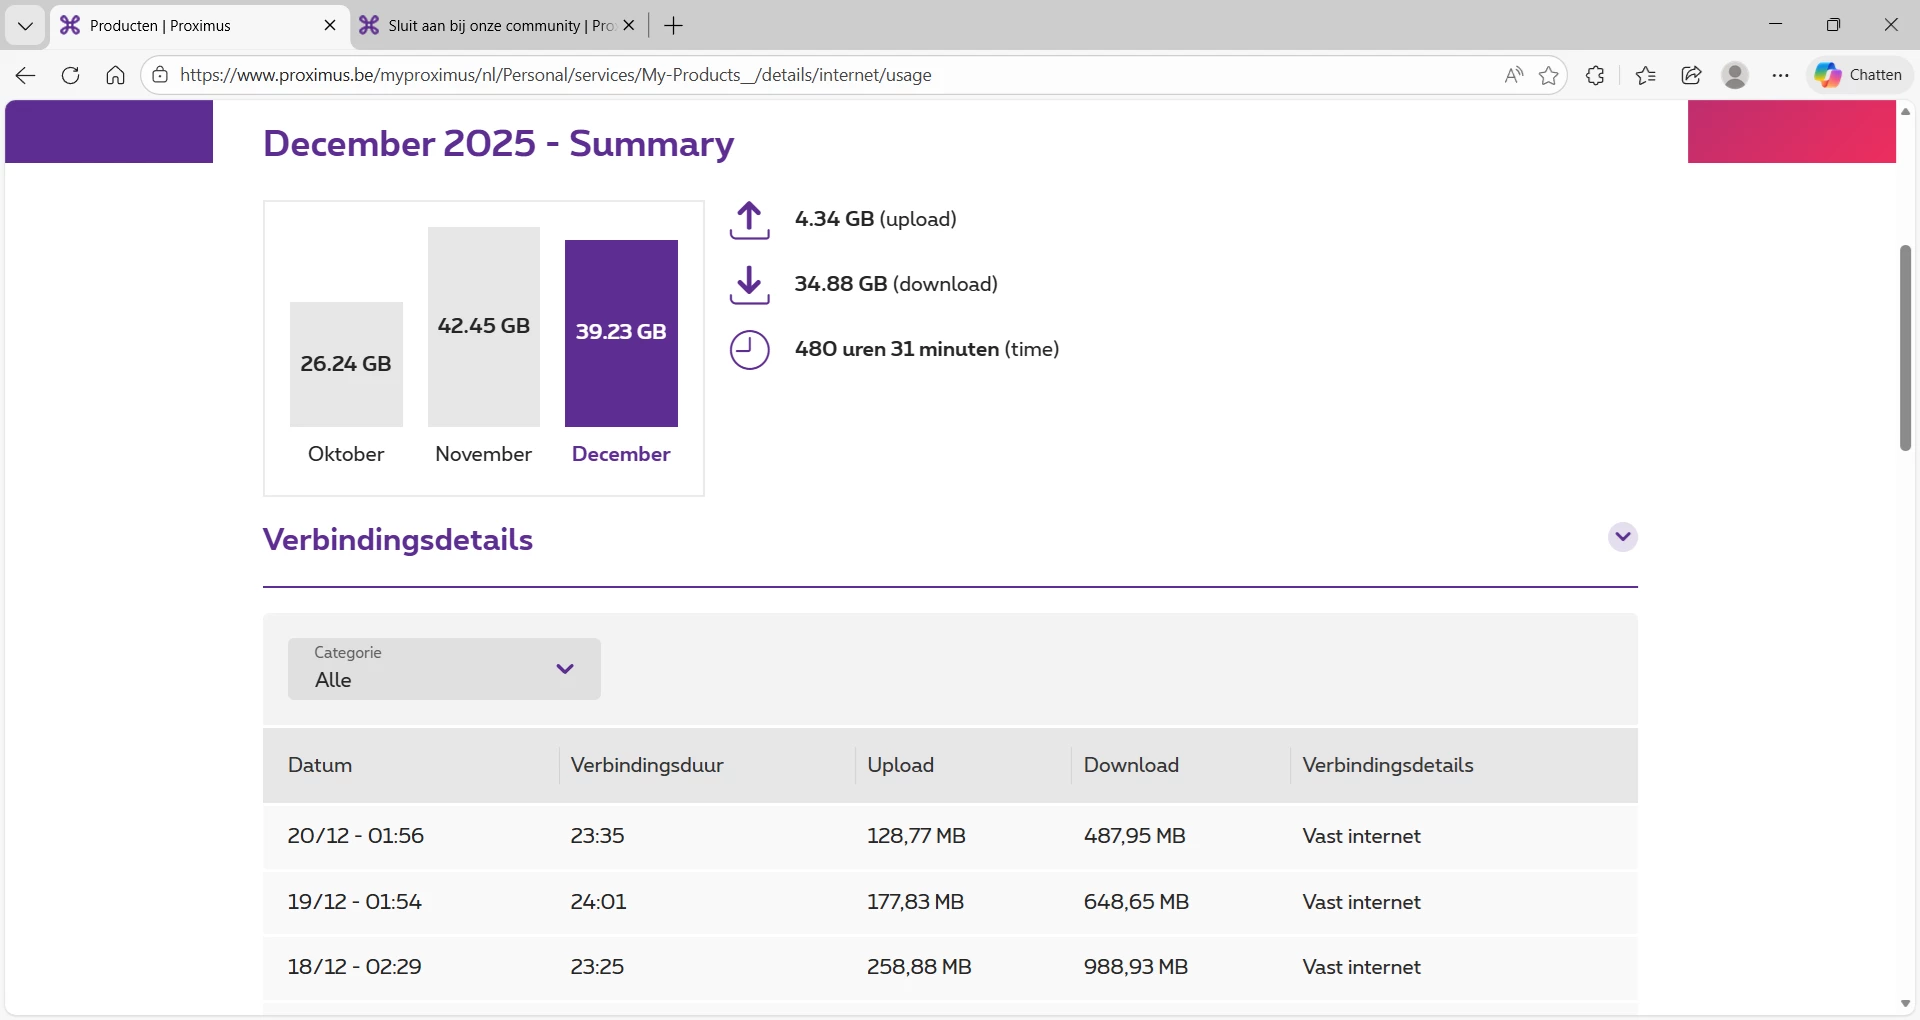The width and height of the screenshot is (1920, 1020).
Task: Open Copilot Chatten button
Action: click(1859, 75)
